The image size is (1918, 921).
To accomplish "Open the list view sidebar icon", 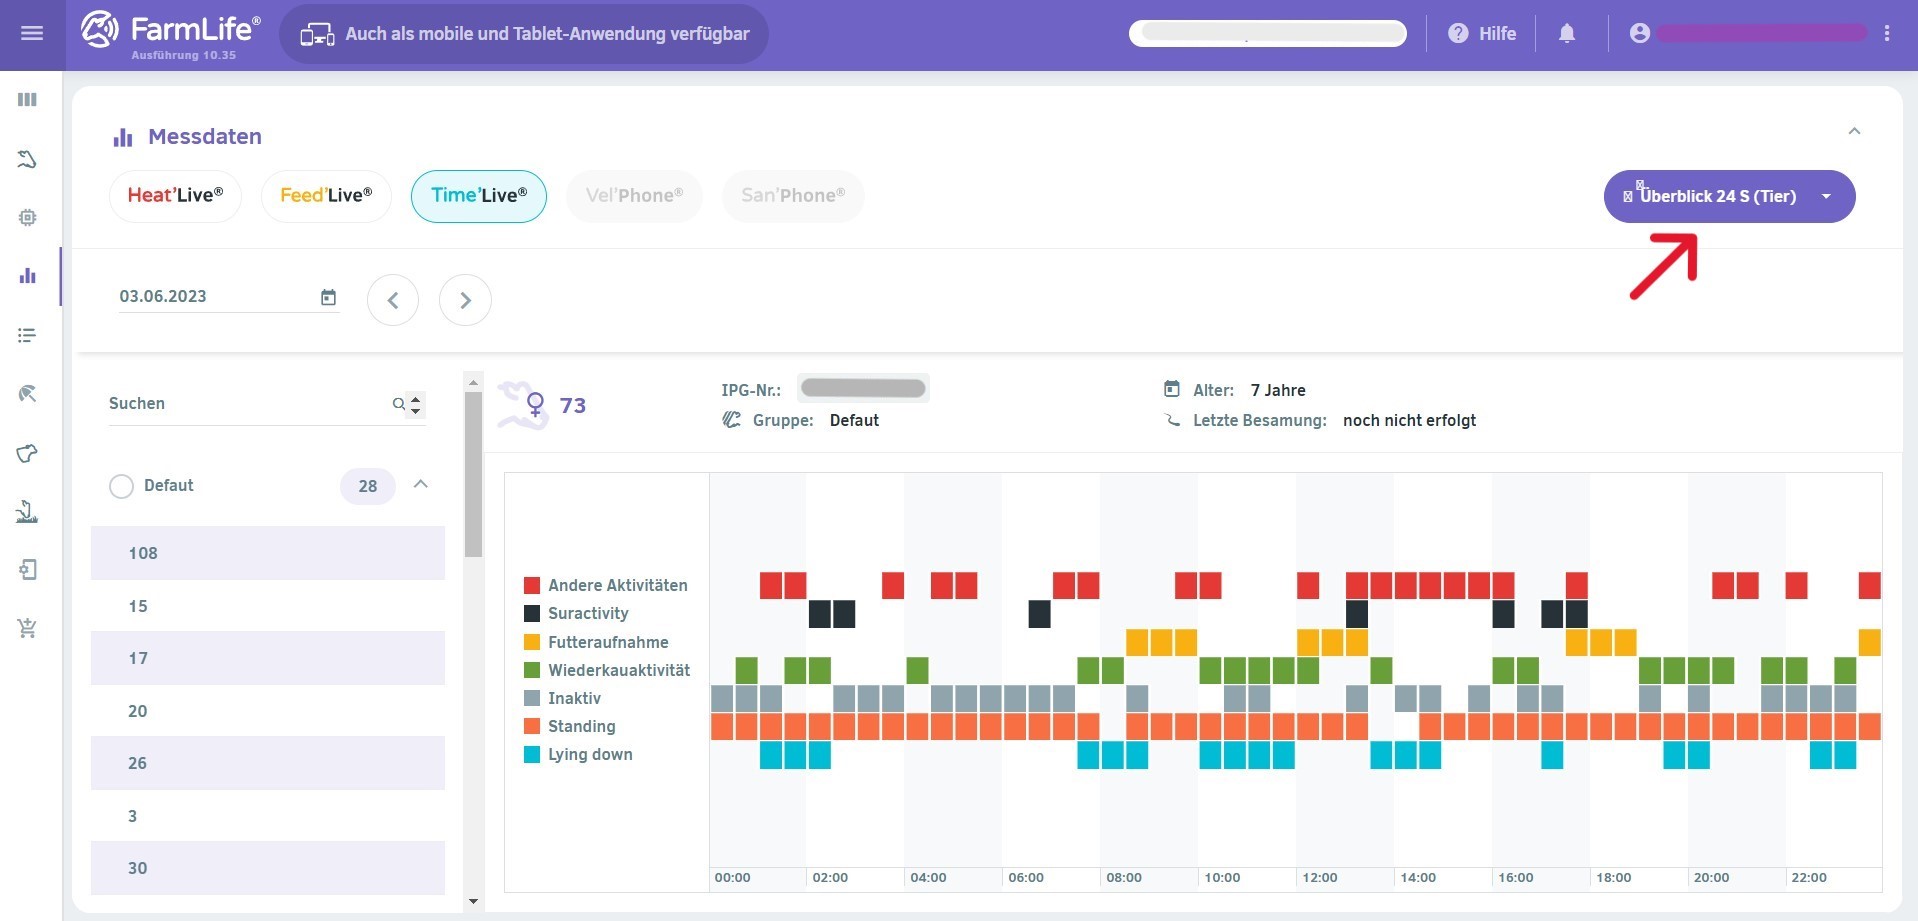I will [x=28, y=335].
